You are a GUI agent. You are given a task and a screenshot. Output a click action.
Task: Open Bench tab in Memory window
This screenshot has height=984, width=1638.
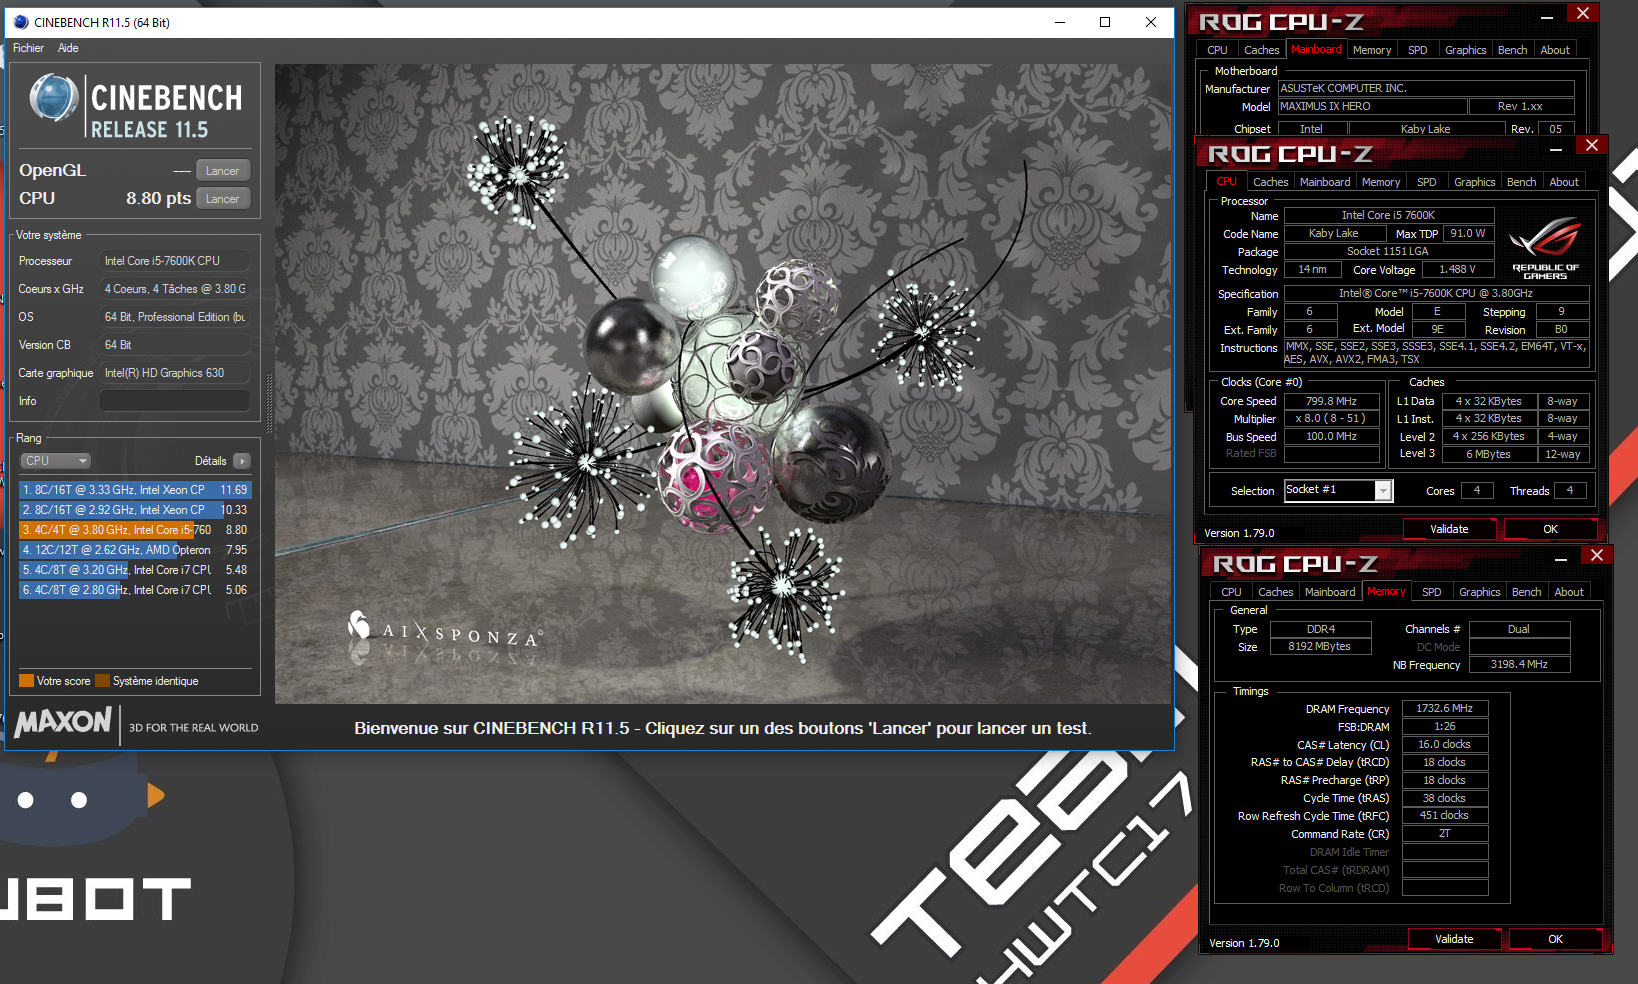[x=1527, y=592]
